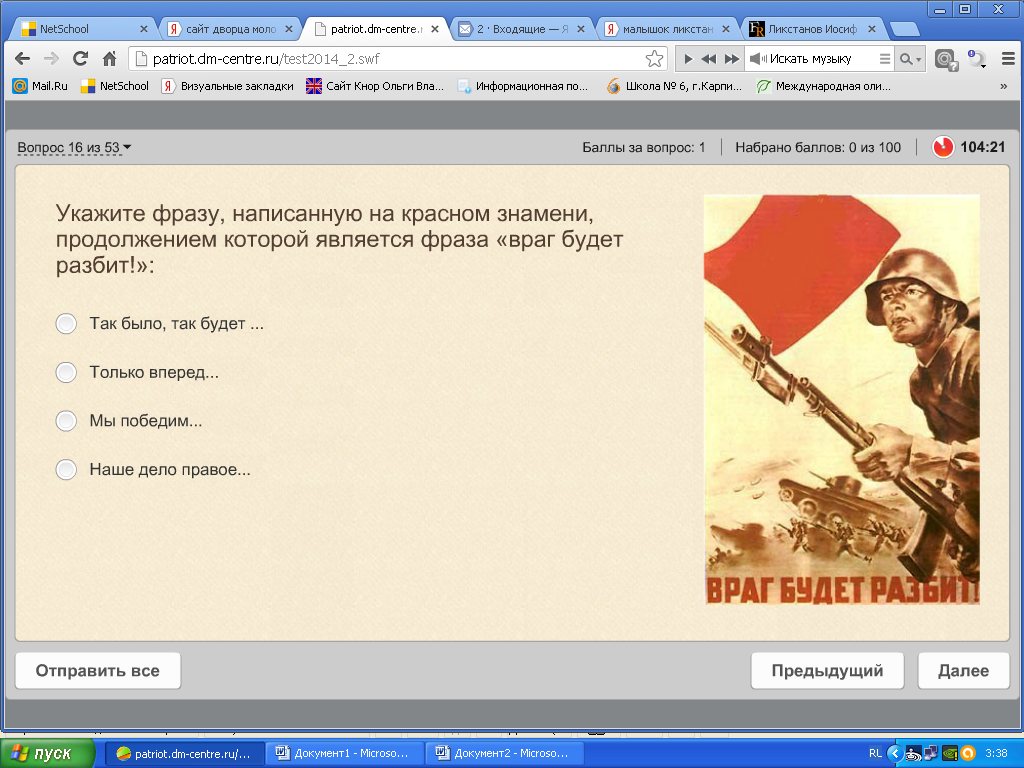Image resolution: width=1024 pixels, height=768 pixels.
Task: Open the NetSchool bookmark
Action: 115,86
